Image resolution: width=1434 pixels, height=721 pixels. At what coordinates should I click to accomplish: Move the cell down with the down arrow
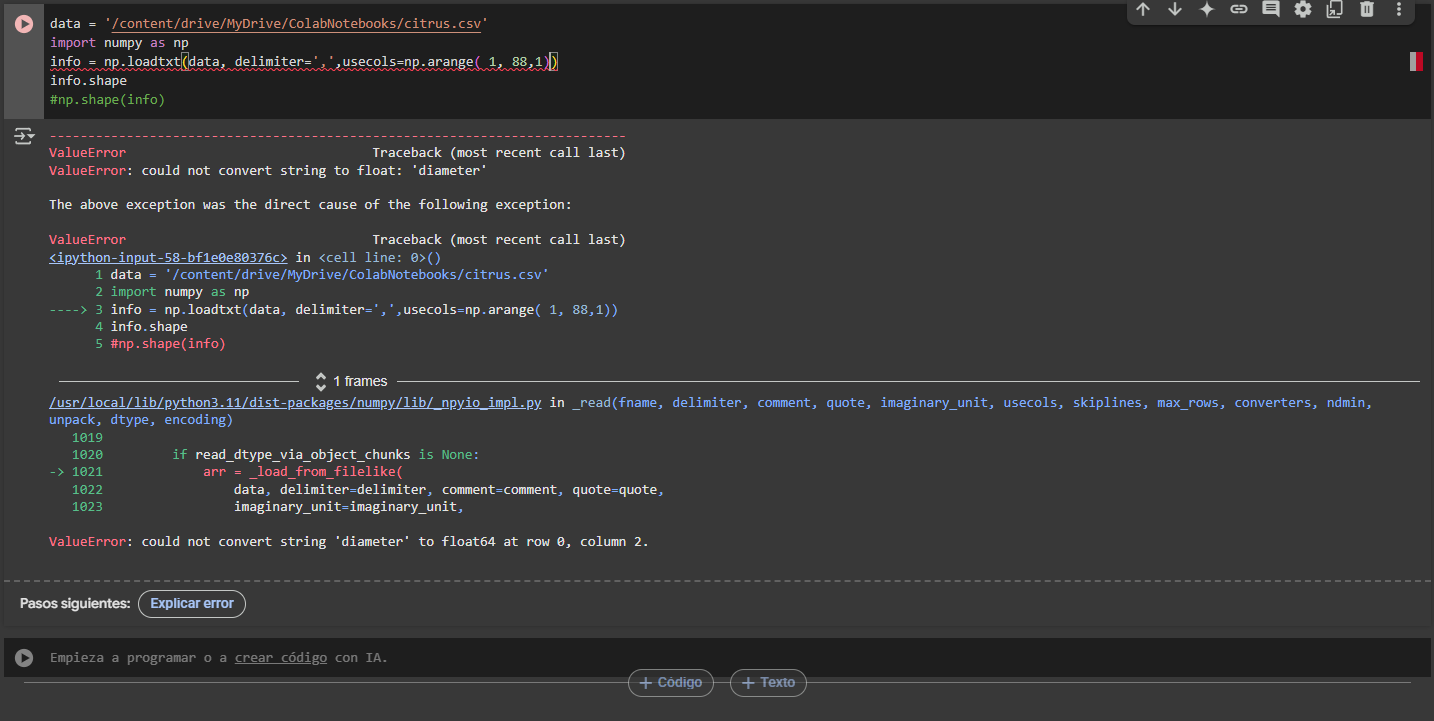[x=1175, y=9]
